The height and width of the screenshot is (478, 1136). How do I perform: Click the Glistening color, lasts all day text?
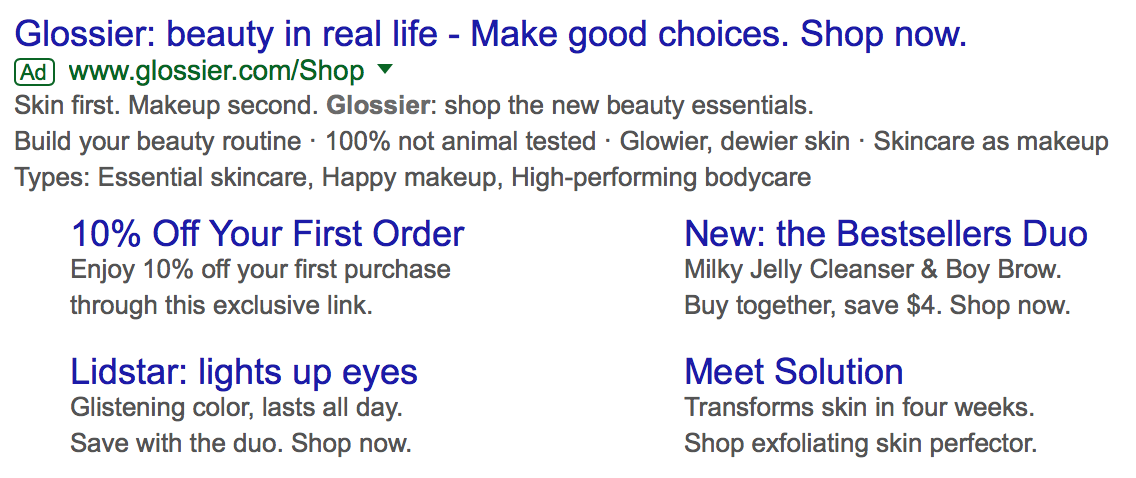point(236,408)
